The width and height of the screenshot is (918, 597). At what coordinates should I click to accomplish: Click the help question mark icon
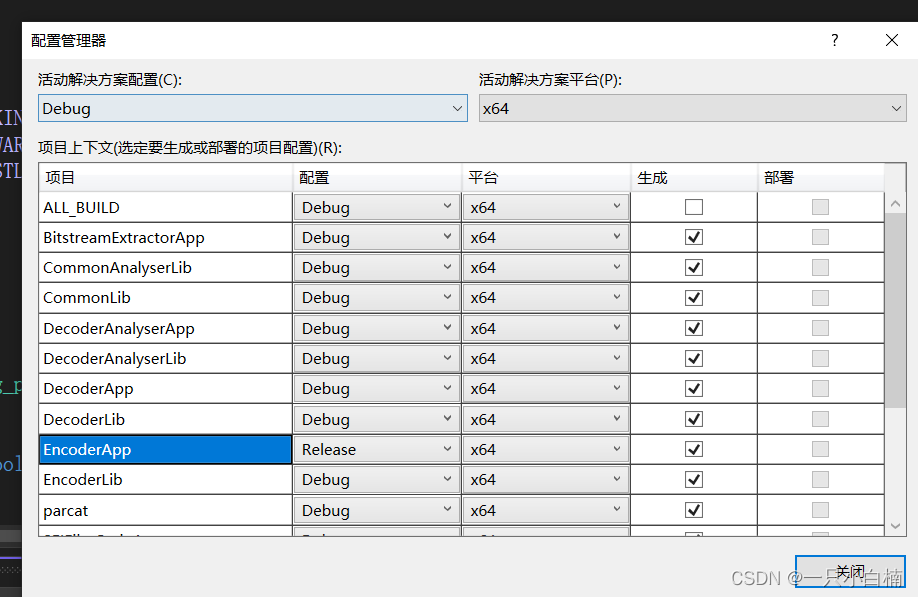coord(834,40)
